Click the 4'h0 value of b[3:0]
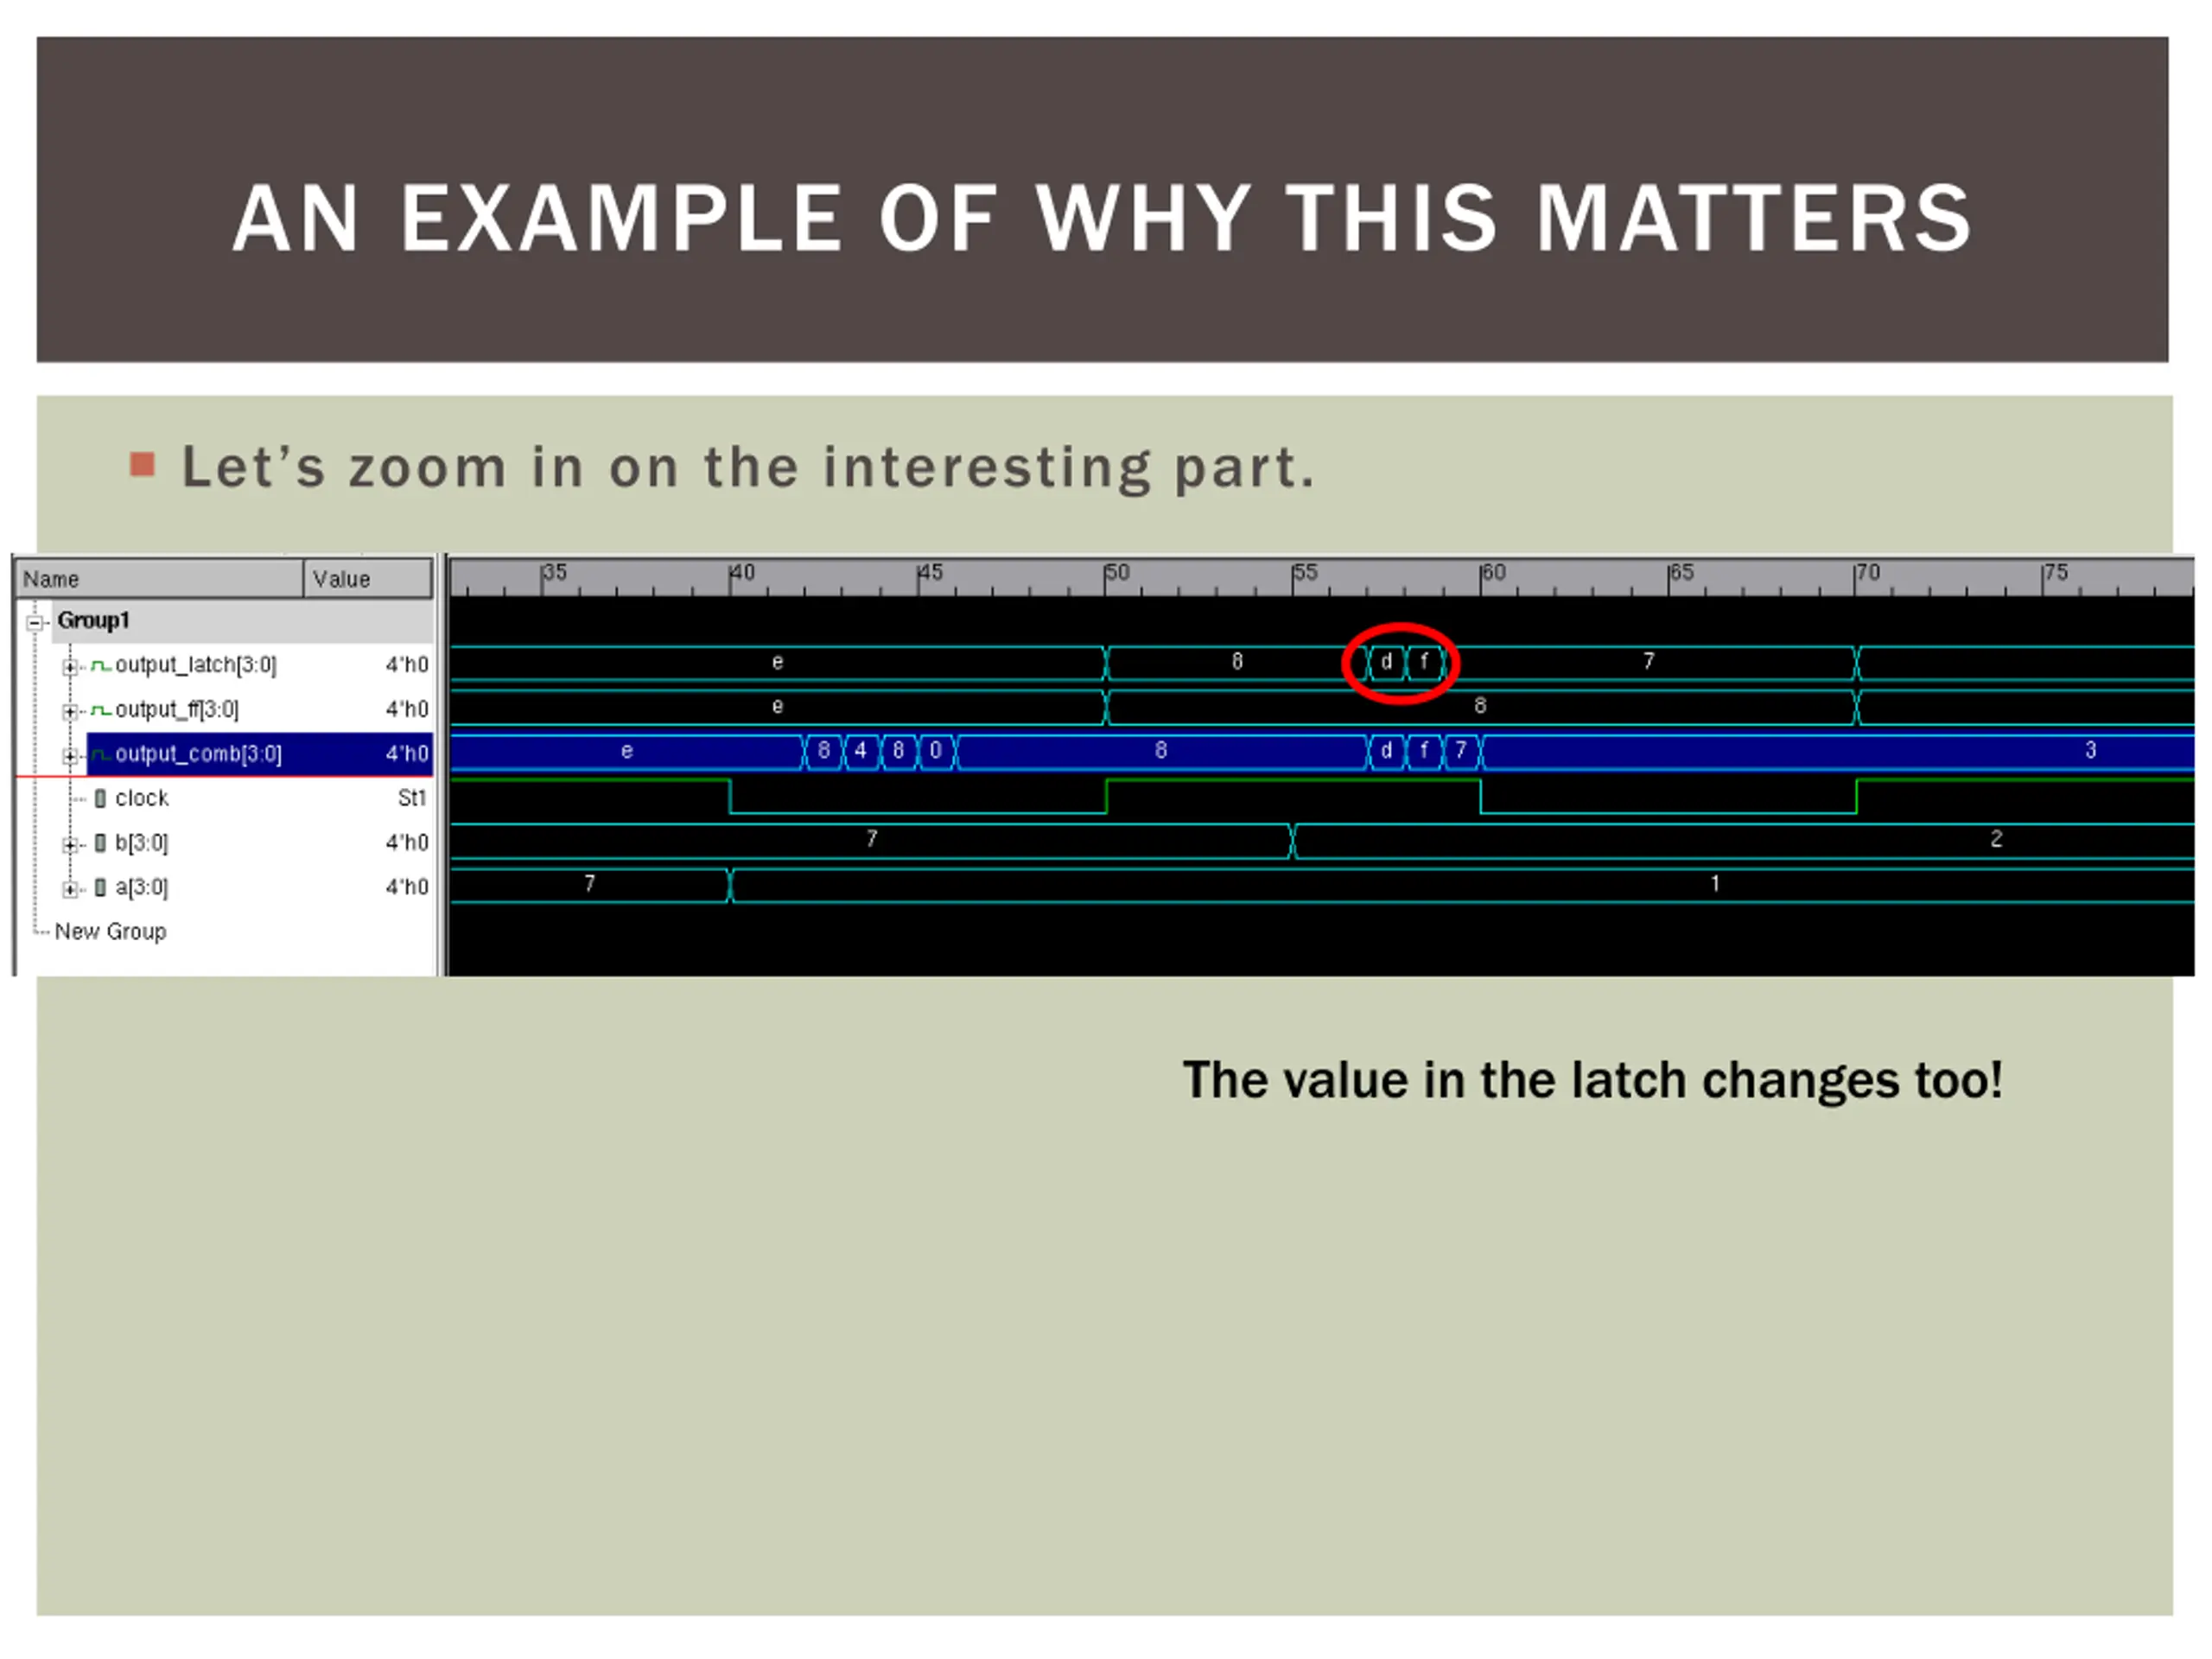The width and height of the screenshot is (2212, 1659). (407, 843)
